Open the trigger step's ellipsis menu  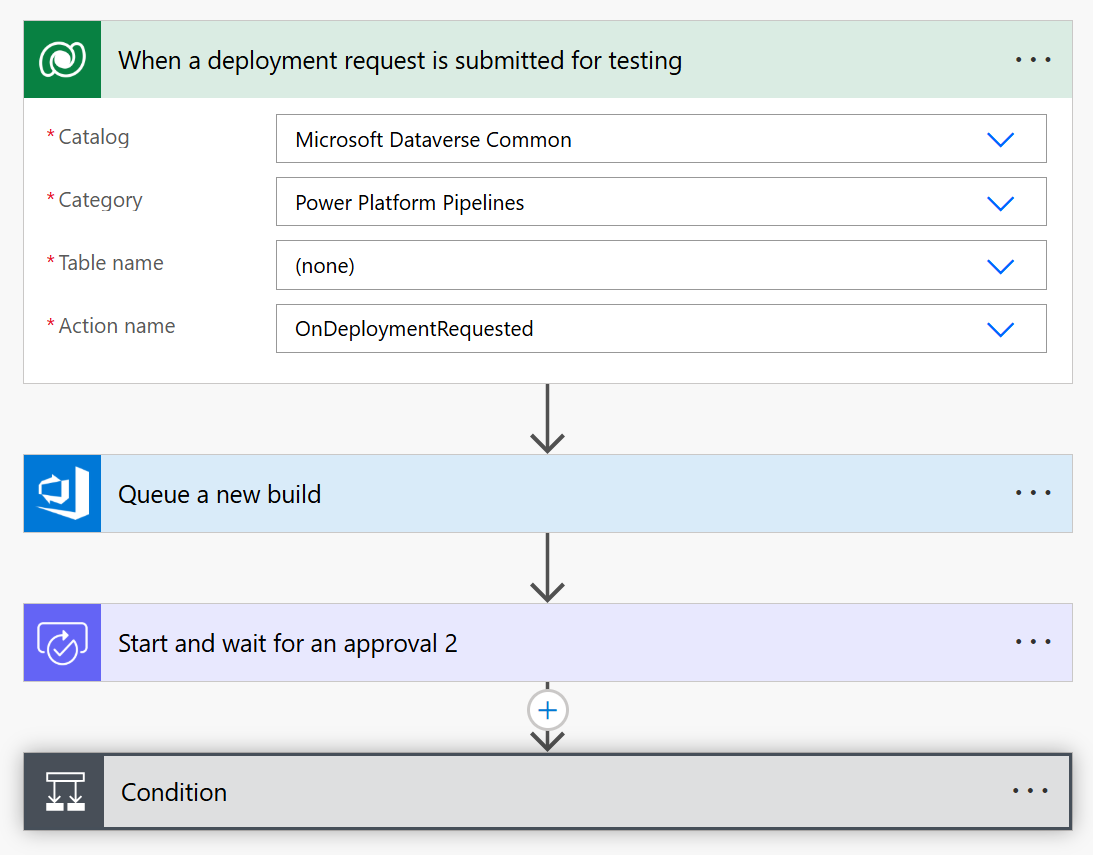(x=1032, y=59)
